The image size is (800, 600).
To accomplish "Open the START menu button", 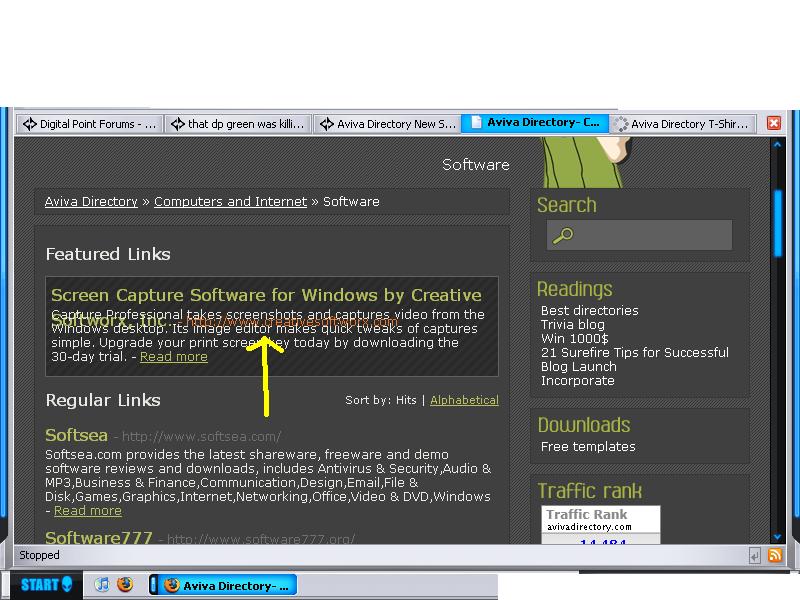I will [46, 585].
